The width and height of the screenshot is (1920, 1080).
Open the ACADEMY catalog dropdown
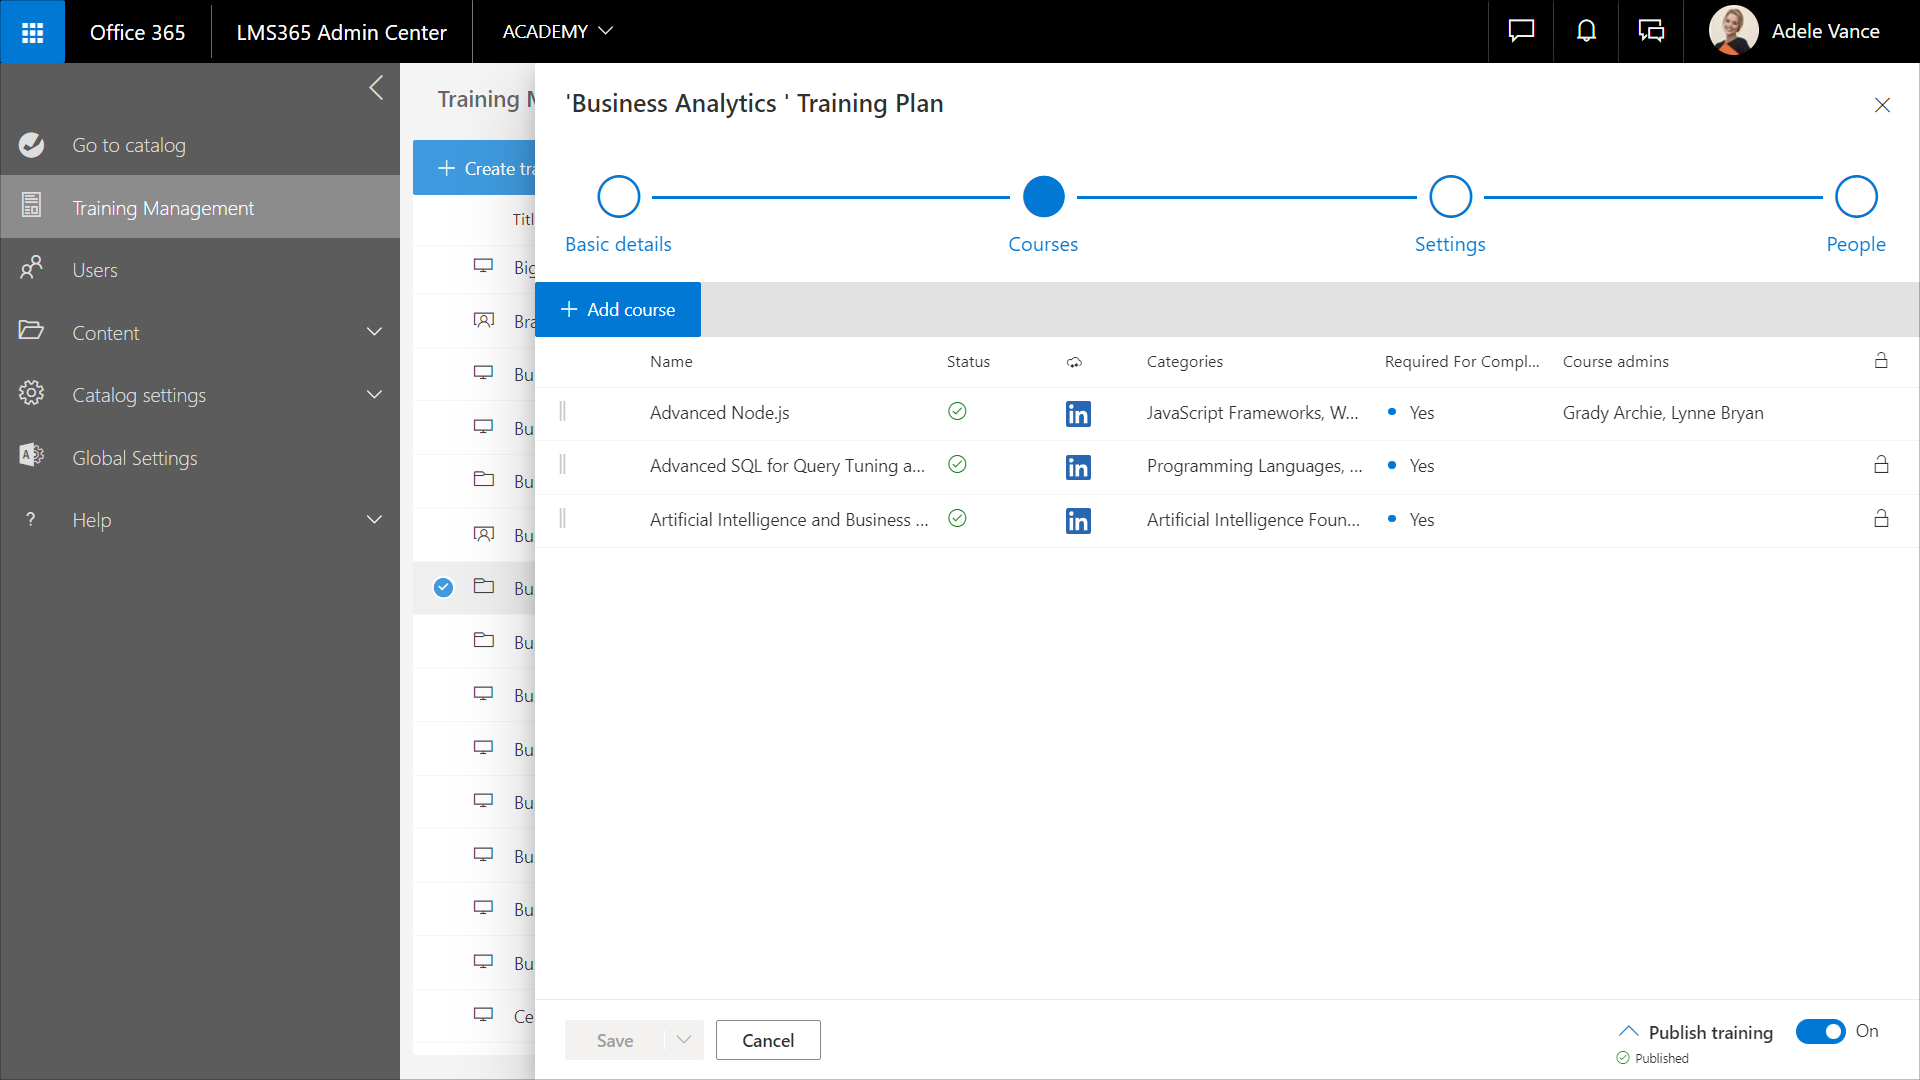pos(557,32)
